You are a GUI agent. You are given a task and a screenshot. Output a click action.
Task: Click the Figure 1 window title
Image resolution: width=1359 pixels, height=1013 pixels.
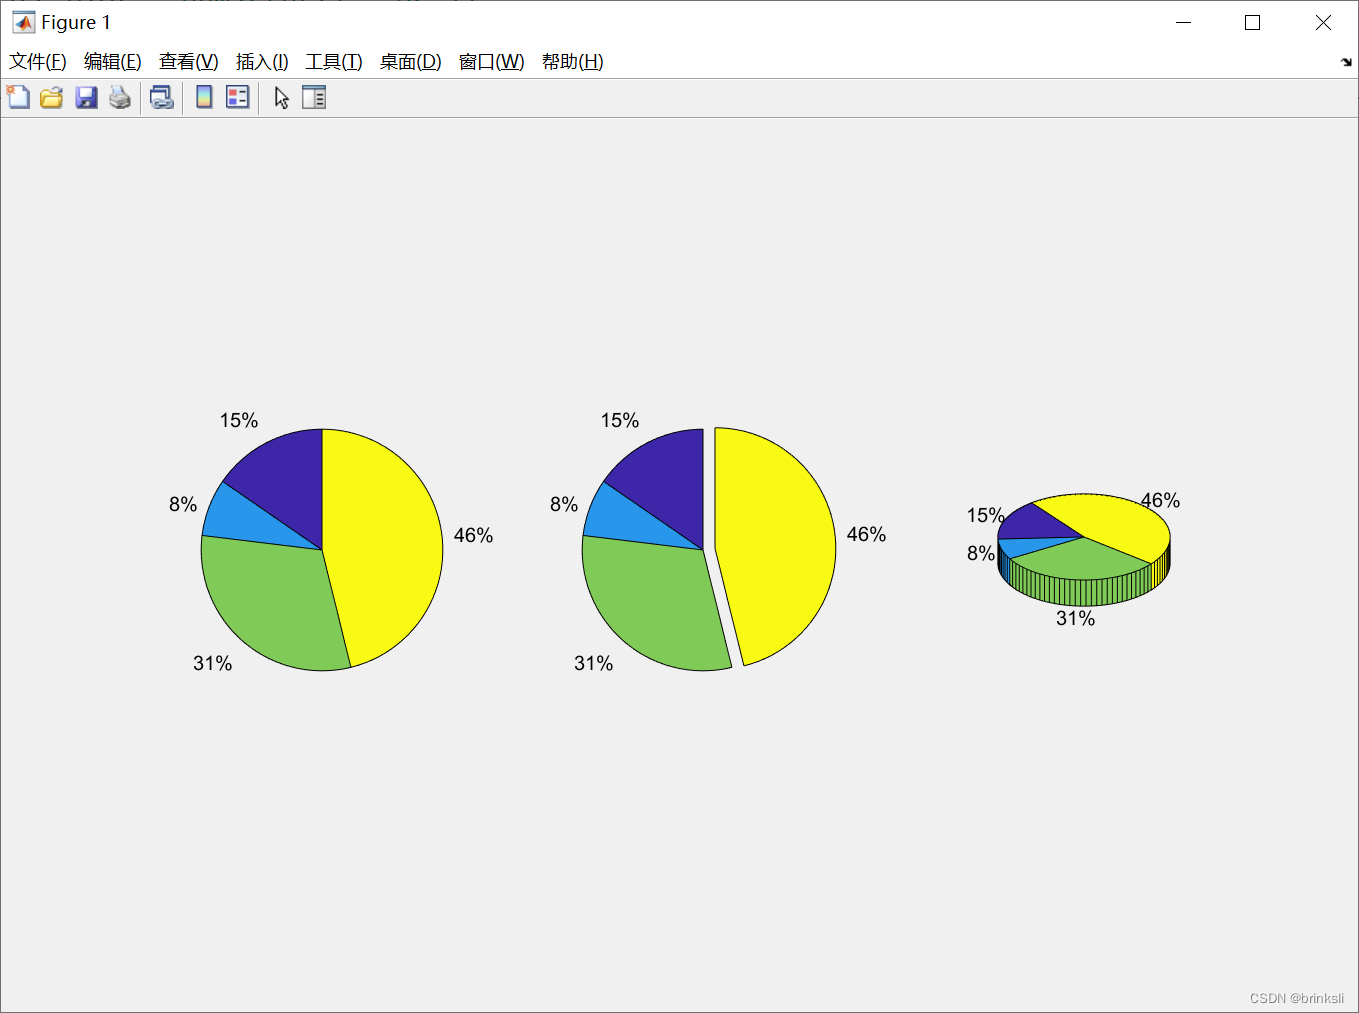pos(76,22)
